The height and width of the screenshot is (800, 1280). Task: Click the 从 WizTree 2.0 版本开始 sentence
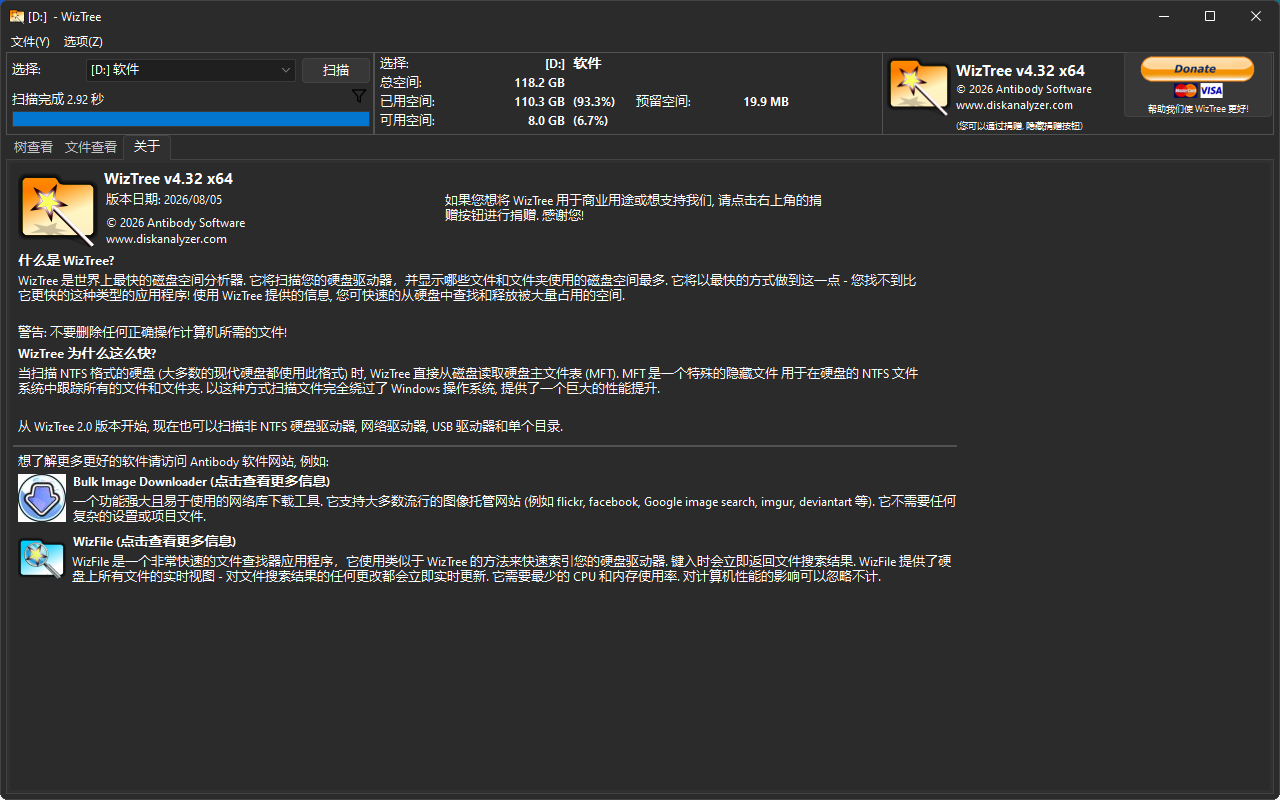(290, 426)
